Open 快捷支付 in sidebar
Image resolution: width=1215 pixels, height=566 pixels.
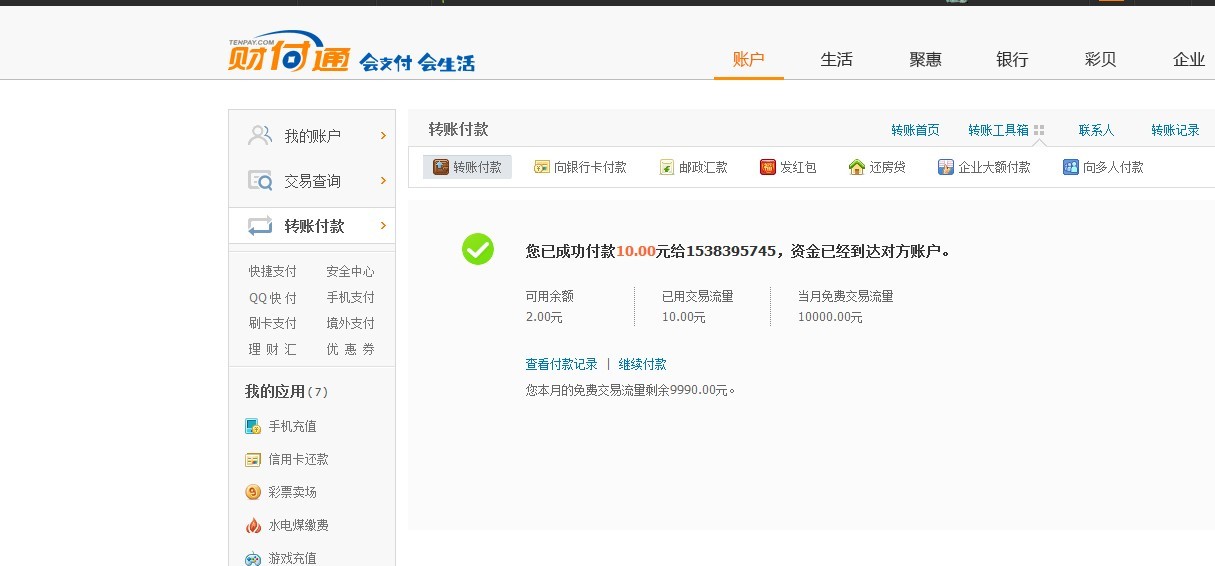[x=273, y=271]
